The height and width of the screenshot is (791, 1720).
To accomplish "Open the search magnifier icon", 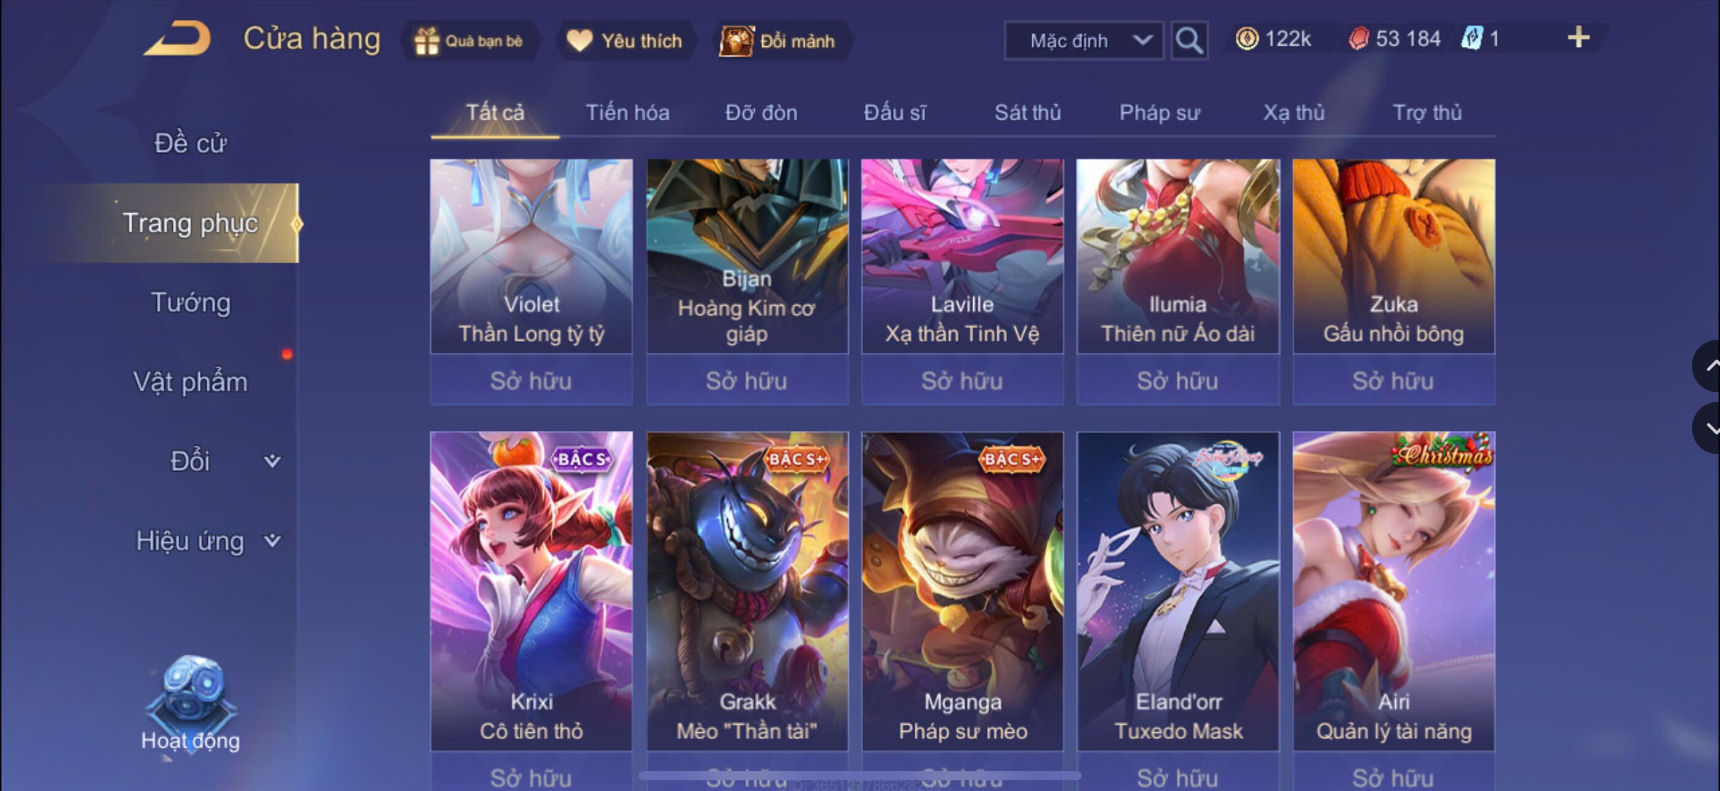I will point(1189,41).
